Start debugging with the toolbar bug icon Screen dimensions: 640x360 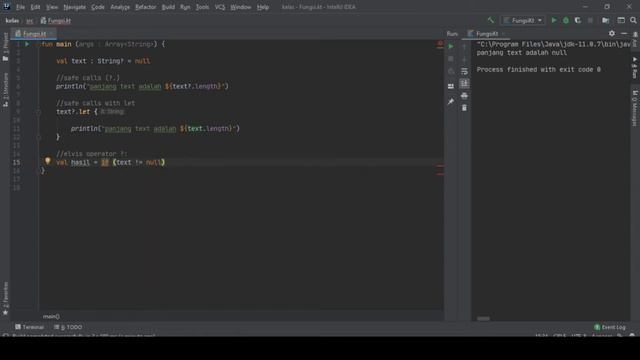[x=566, y=20]
